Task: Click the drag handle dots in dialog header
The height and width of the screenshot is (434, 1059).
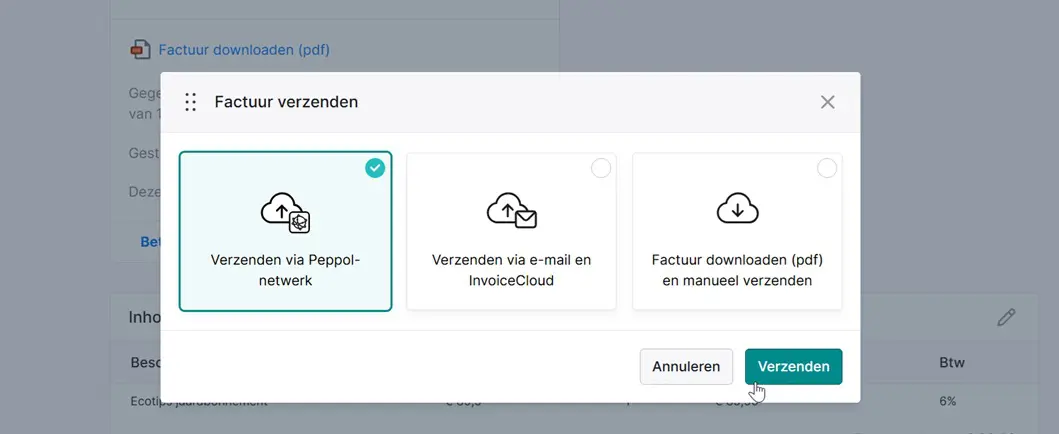Action: 190,102
